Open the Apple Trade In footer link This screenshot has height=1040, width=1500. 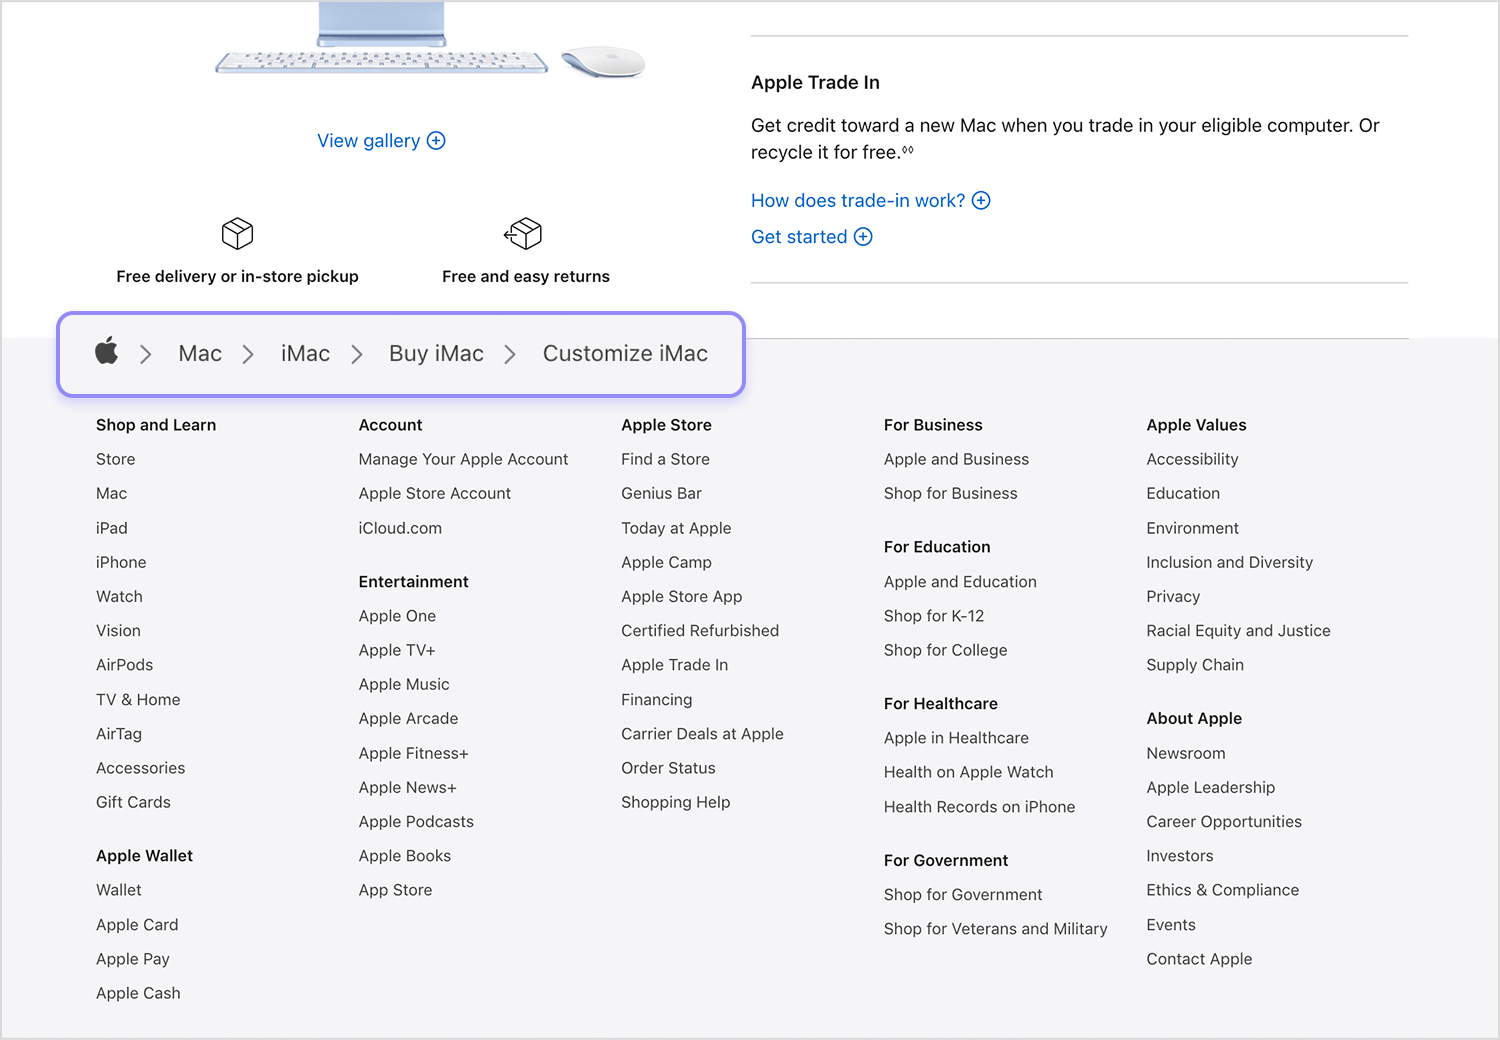click(674, 665)
